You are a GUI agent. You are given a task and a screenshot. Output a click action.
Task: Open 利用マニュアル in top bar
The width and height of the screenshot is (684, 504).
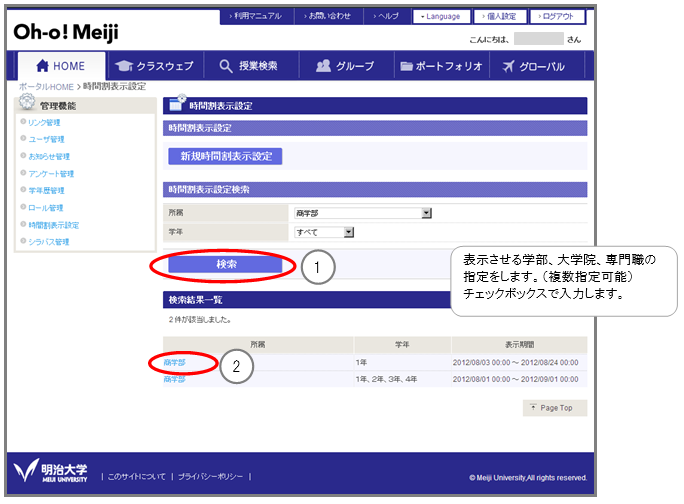tap(256, 17)
